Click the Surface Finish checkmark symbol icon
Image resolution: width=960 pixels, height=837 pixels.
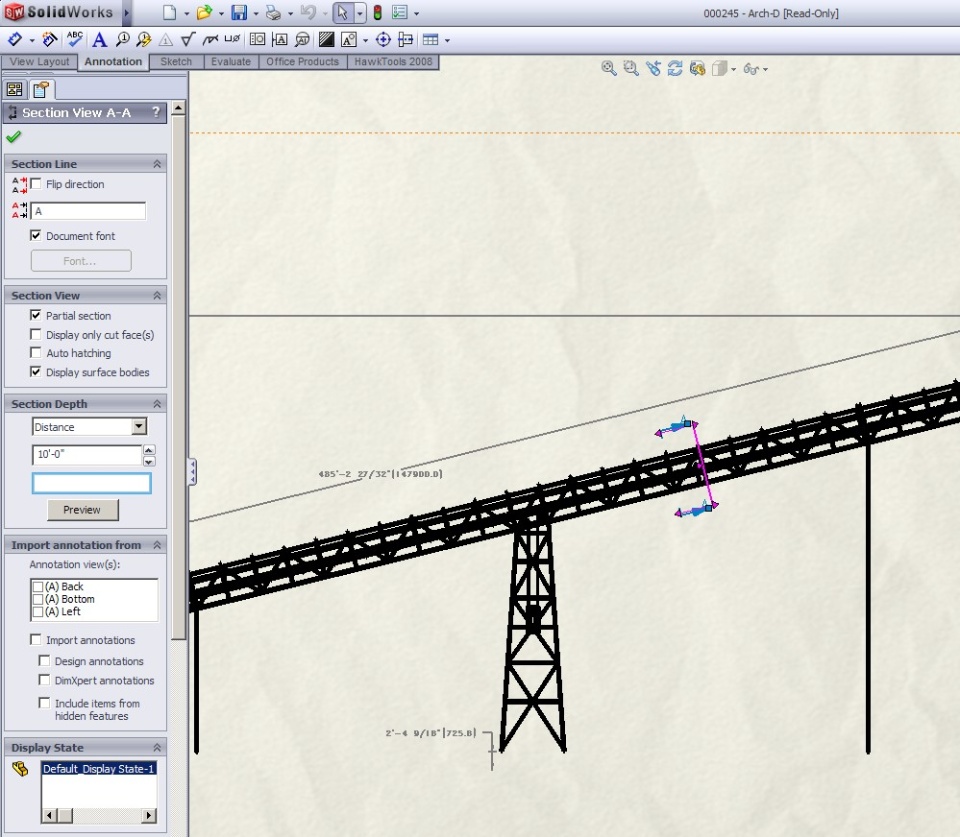187,40
